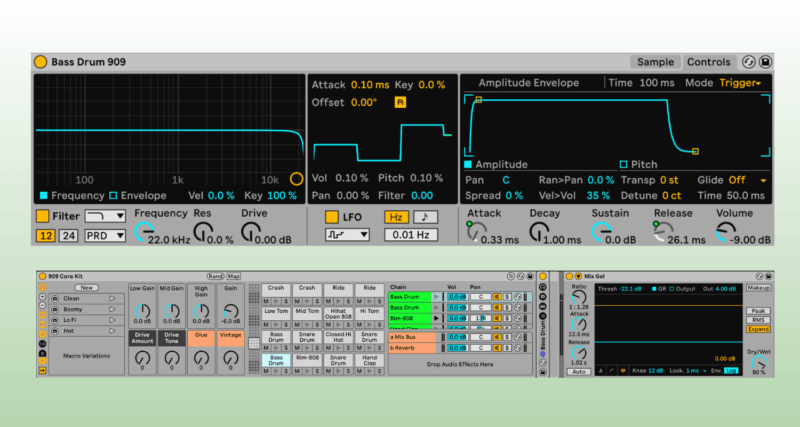Screen dimensions: 800x427
Task: Select RMS mode in Mix Gel
Action: click(x=758, y=320)
